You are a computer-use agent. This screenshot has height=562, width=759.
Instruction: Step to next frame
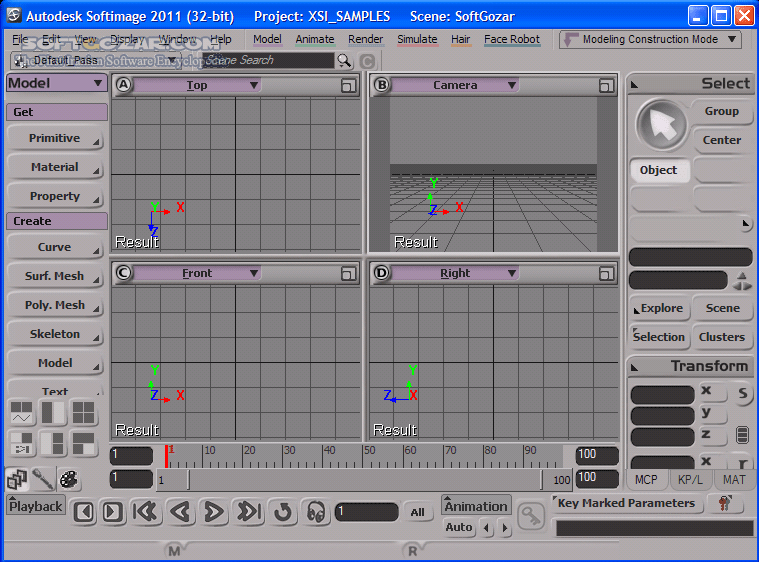point(113,512)
